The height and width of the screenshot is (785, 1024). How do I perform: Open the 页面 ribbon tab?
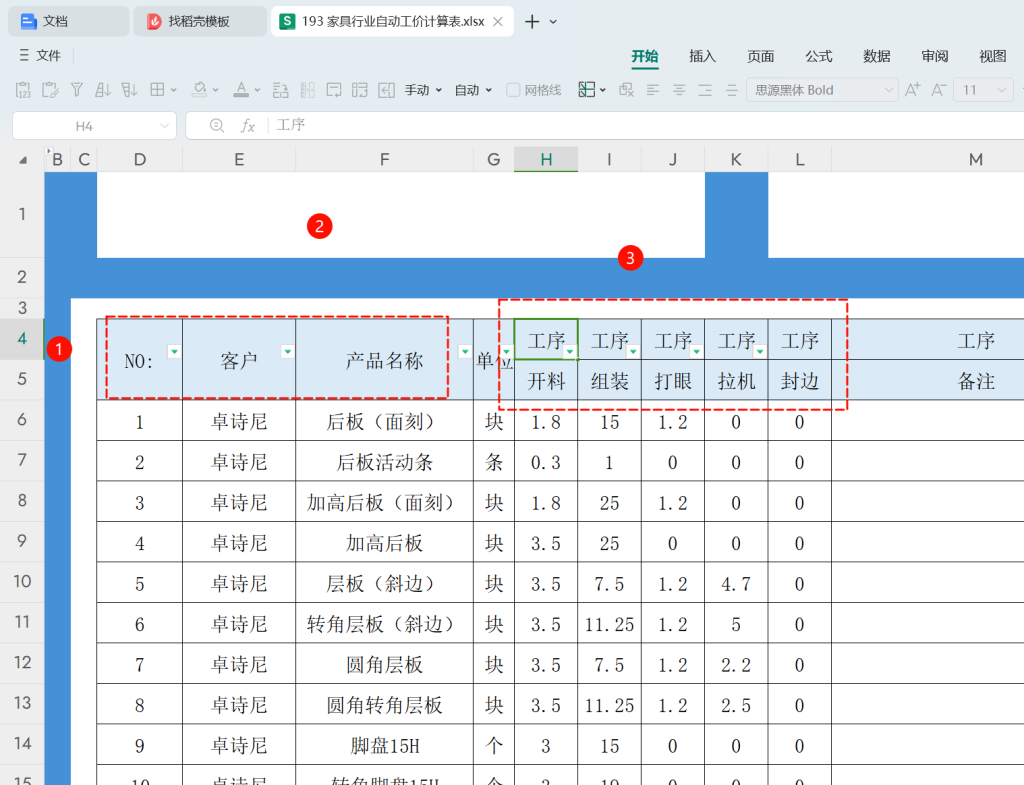[x=760, y=56]
